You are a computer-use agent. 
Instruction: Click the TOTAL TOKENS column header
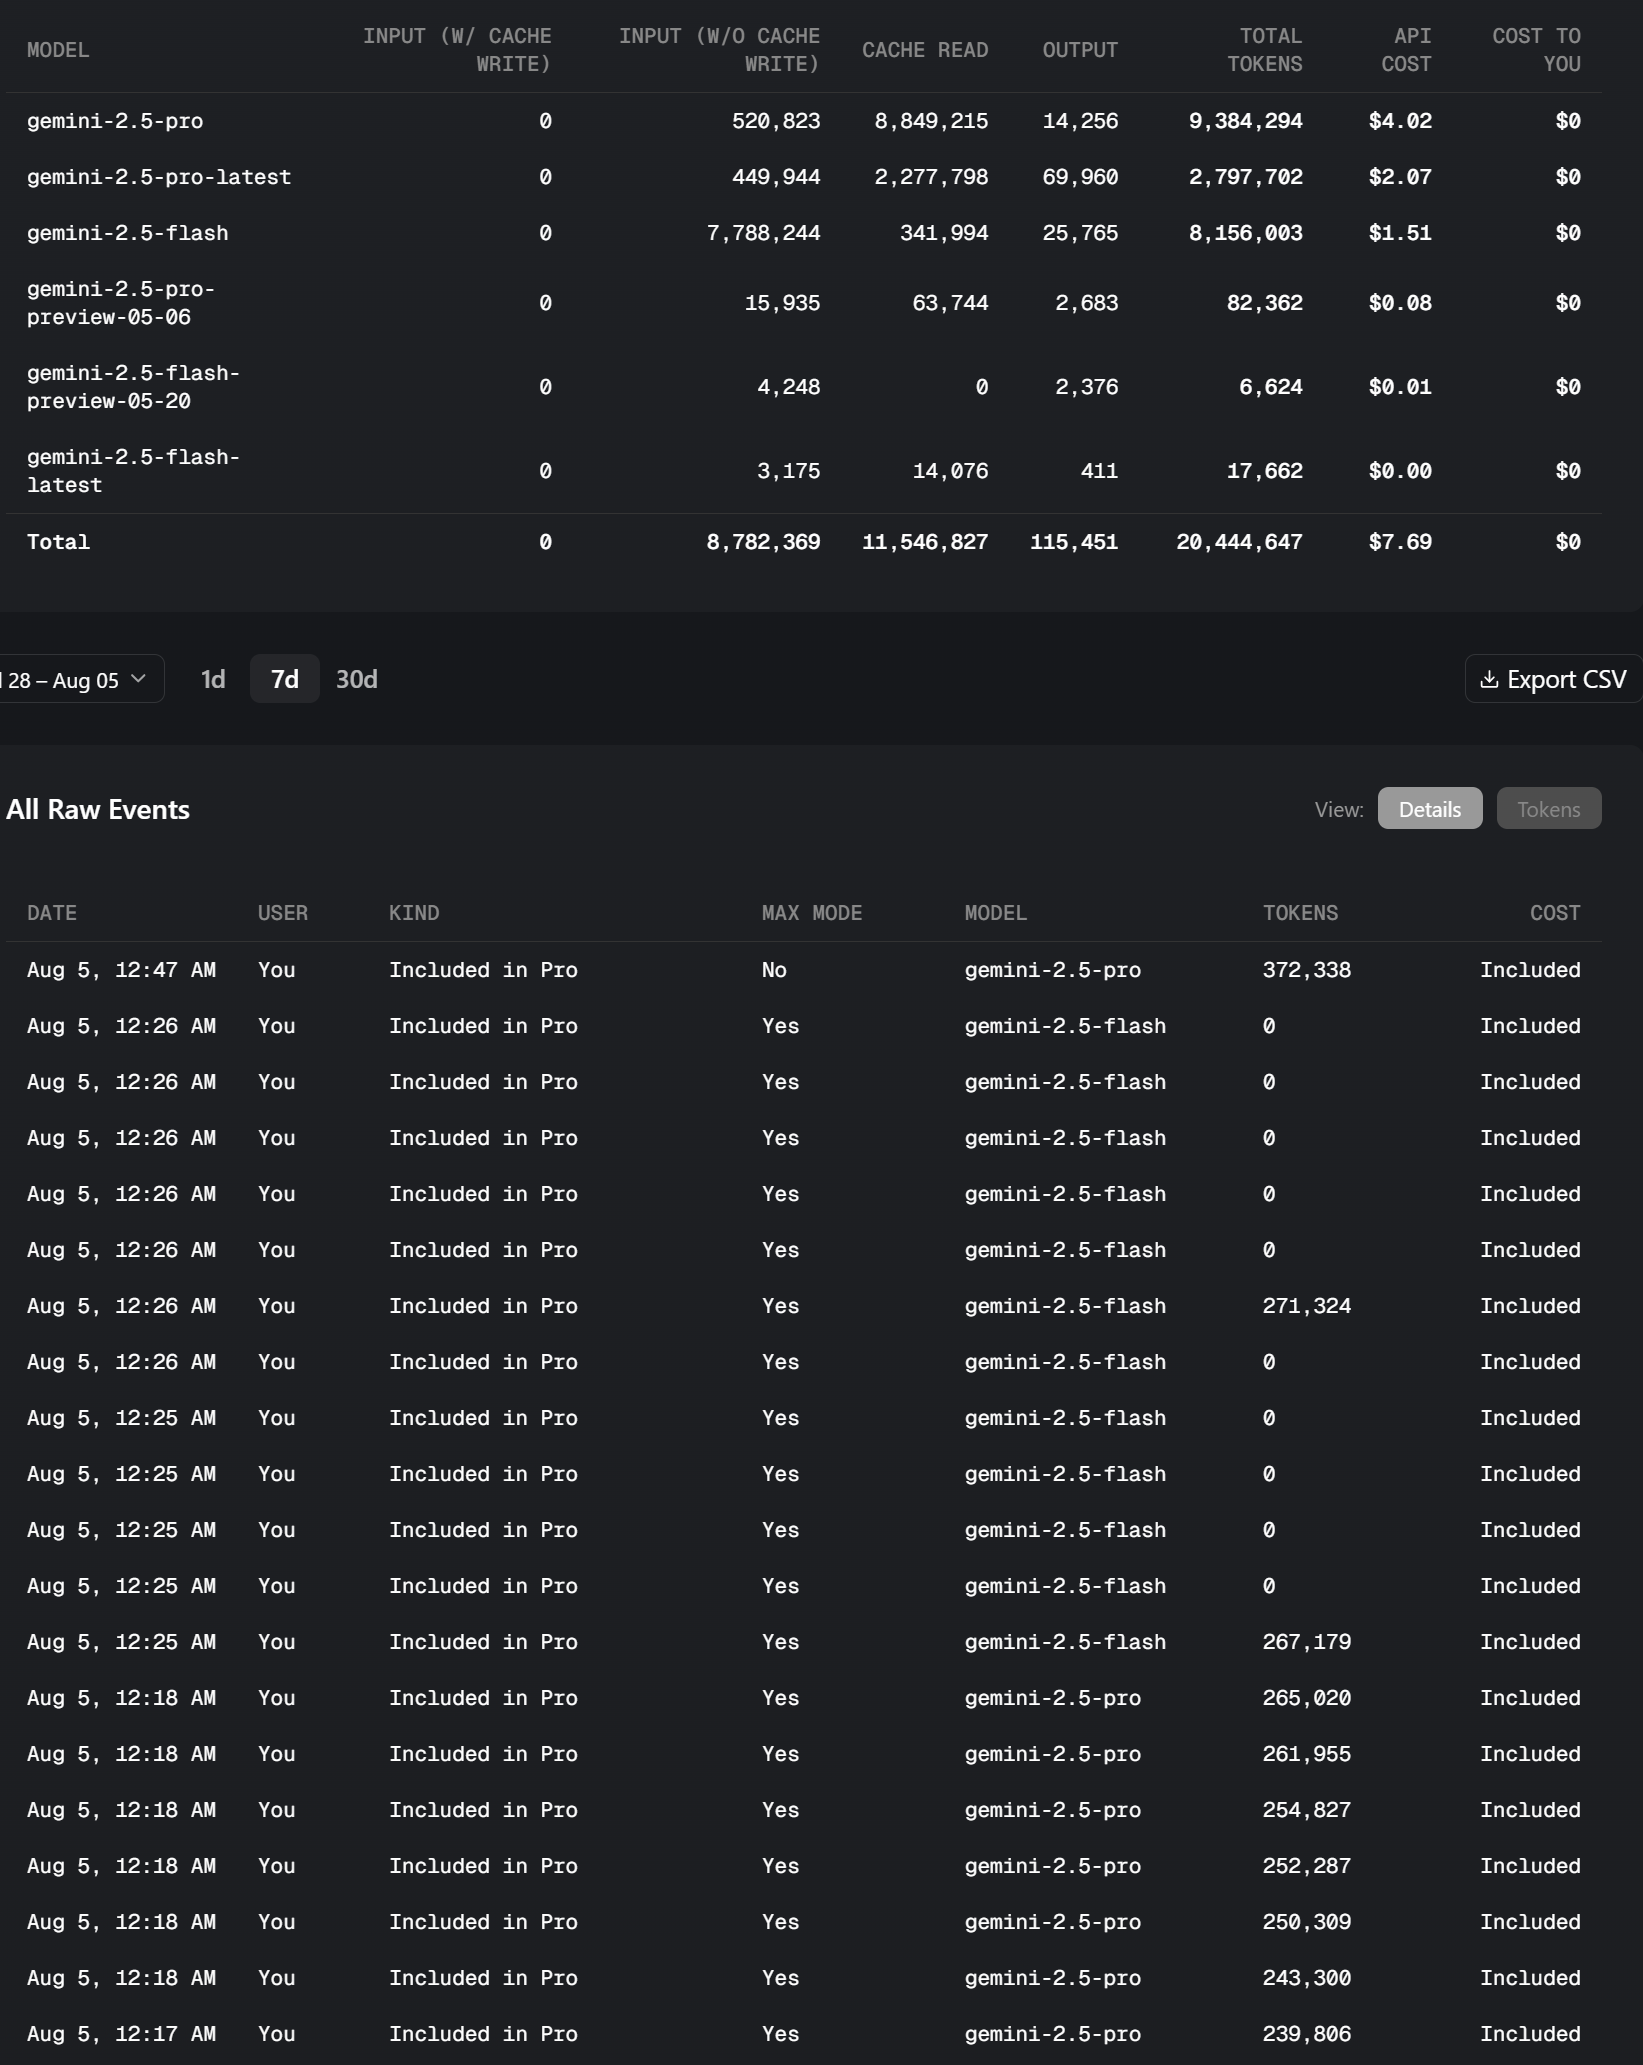click(1265, 50)
